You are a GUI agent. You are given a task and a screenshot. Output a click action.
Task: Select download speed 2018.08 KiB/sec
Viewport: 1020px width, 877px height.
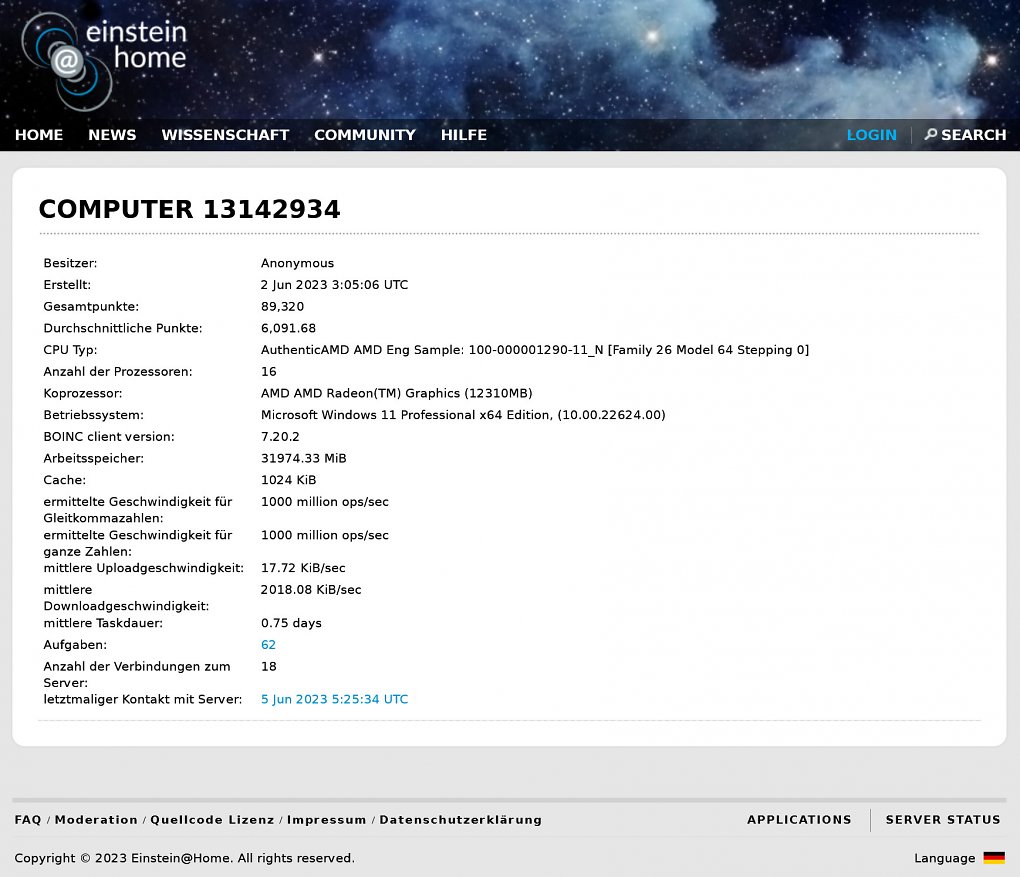[311, 590]
